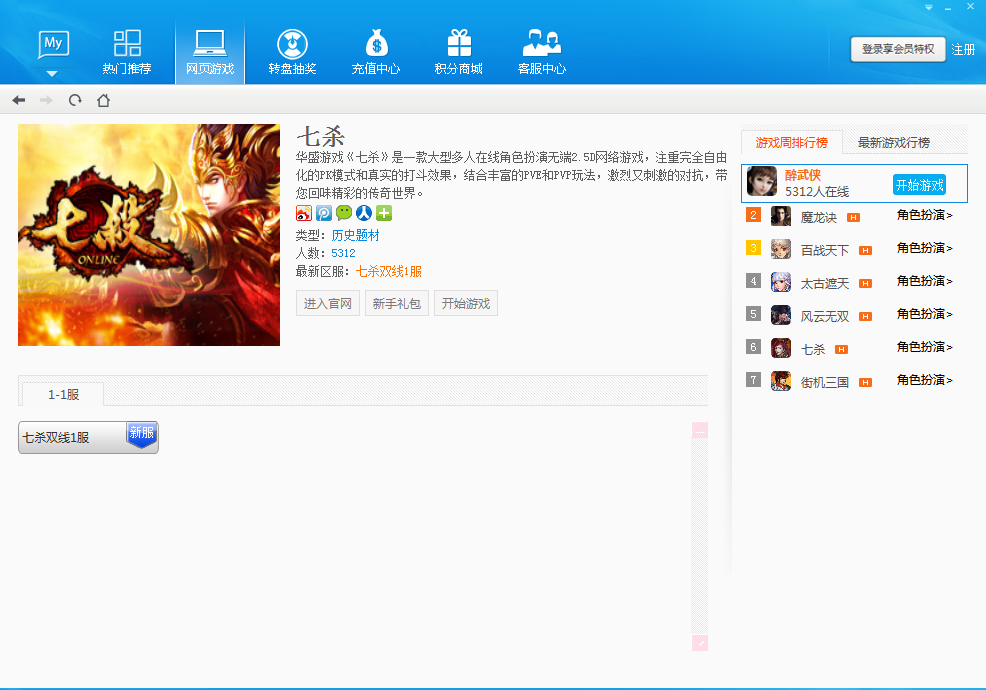The image size is (986, 690).
Task: Click 七杀双线1服 latest server link
Action: click(x=389, y=271)
